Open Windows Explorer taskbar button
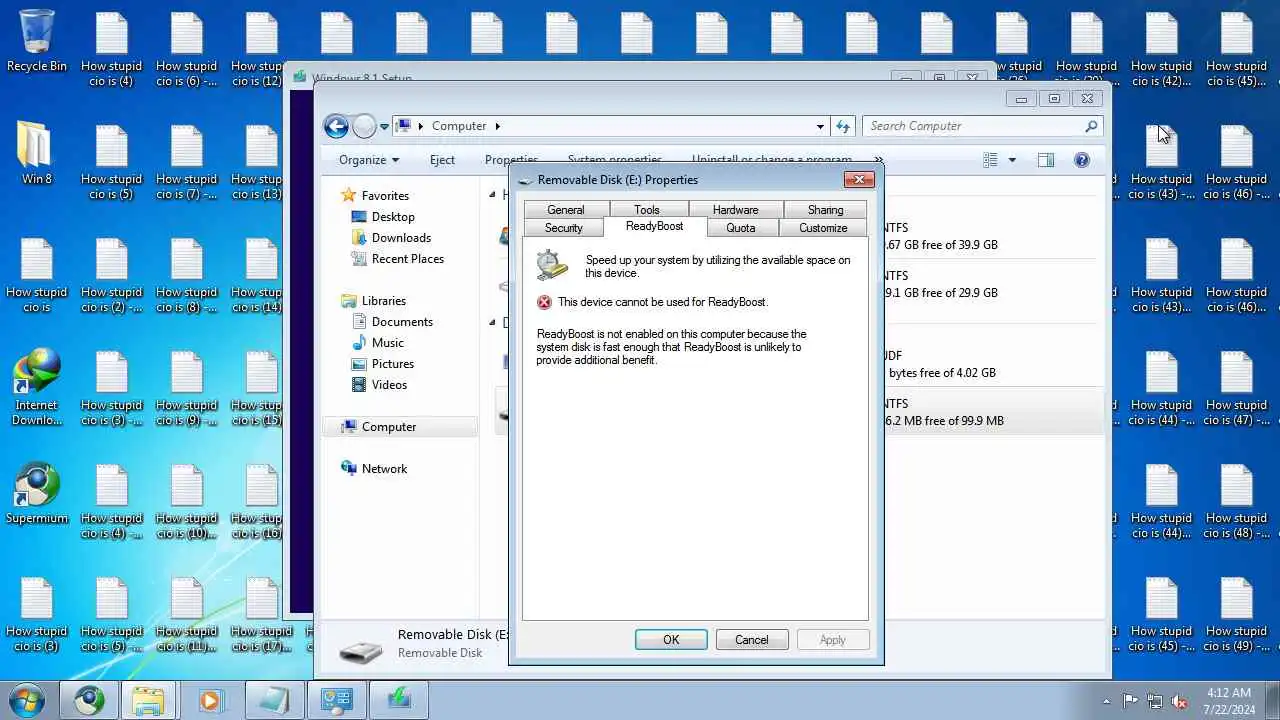1280x720 pixels. (148, 699)
